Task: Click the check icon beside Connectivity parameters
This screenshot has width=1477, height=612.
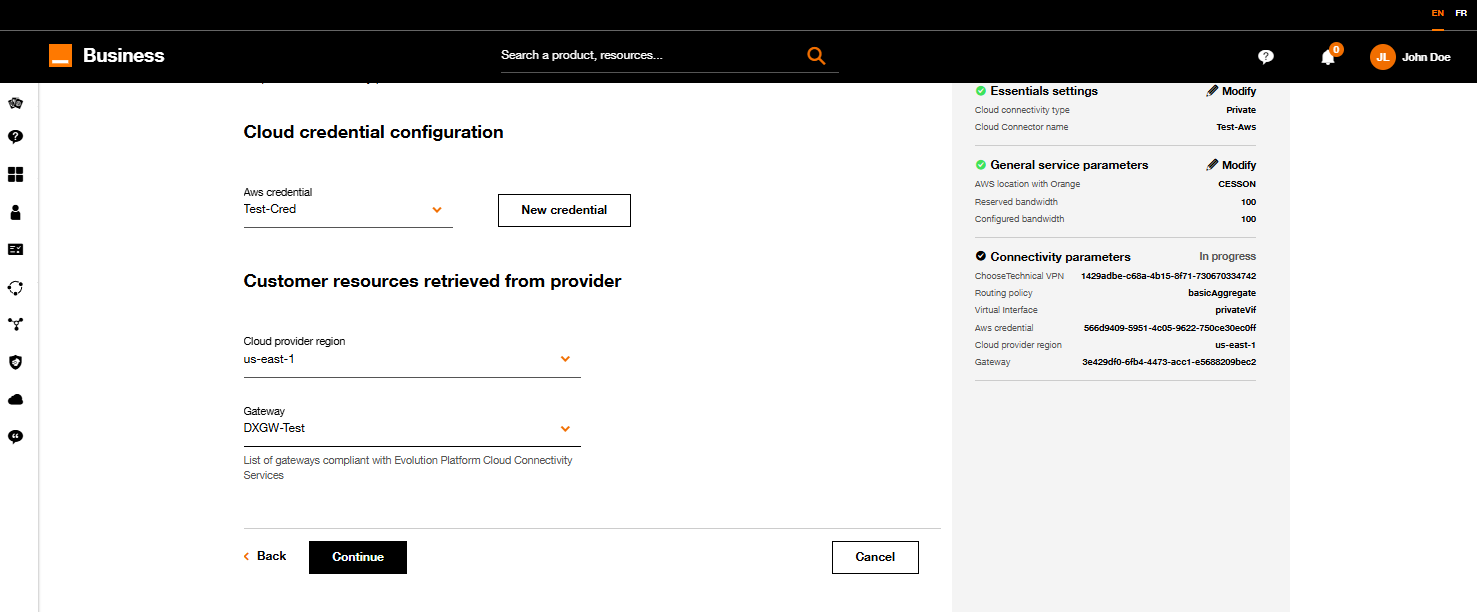Action: pos(981,257)
